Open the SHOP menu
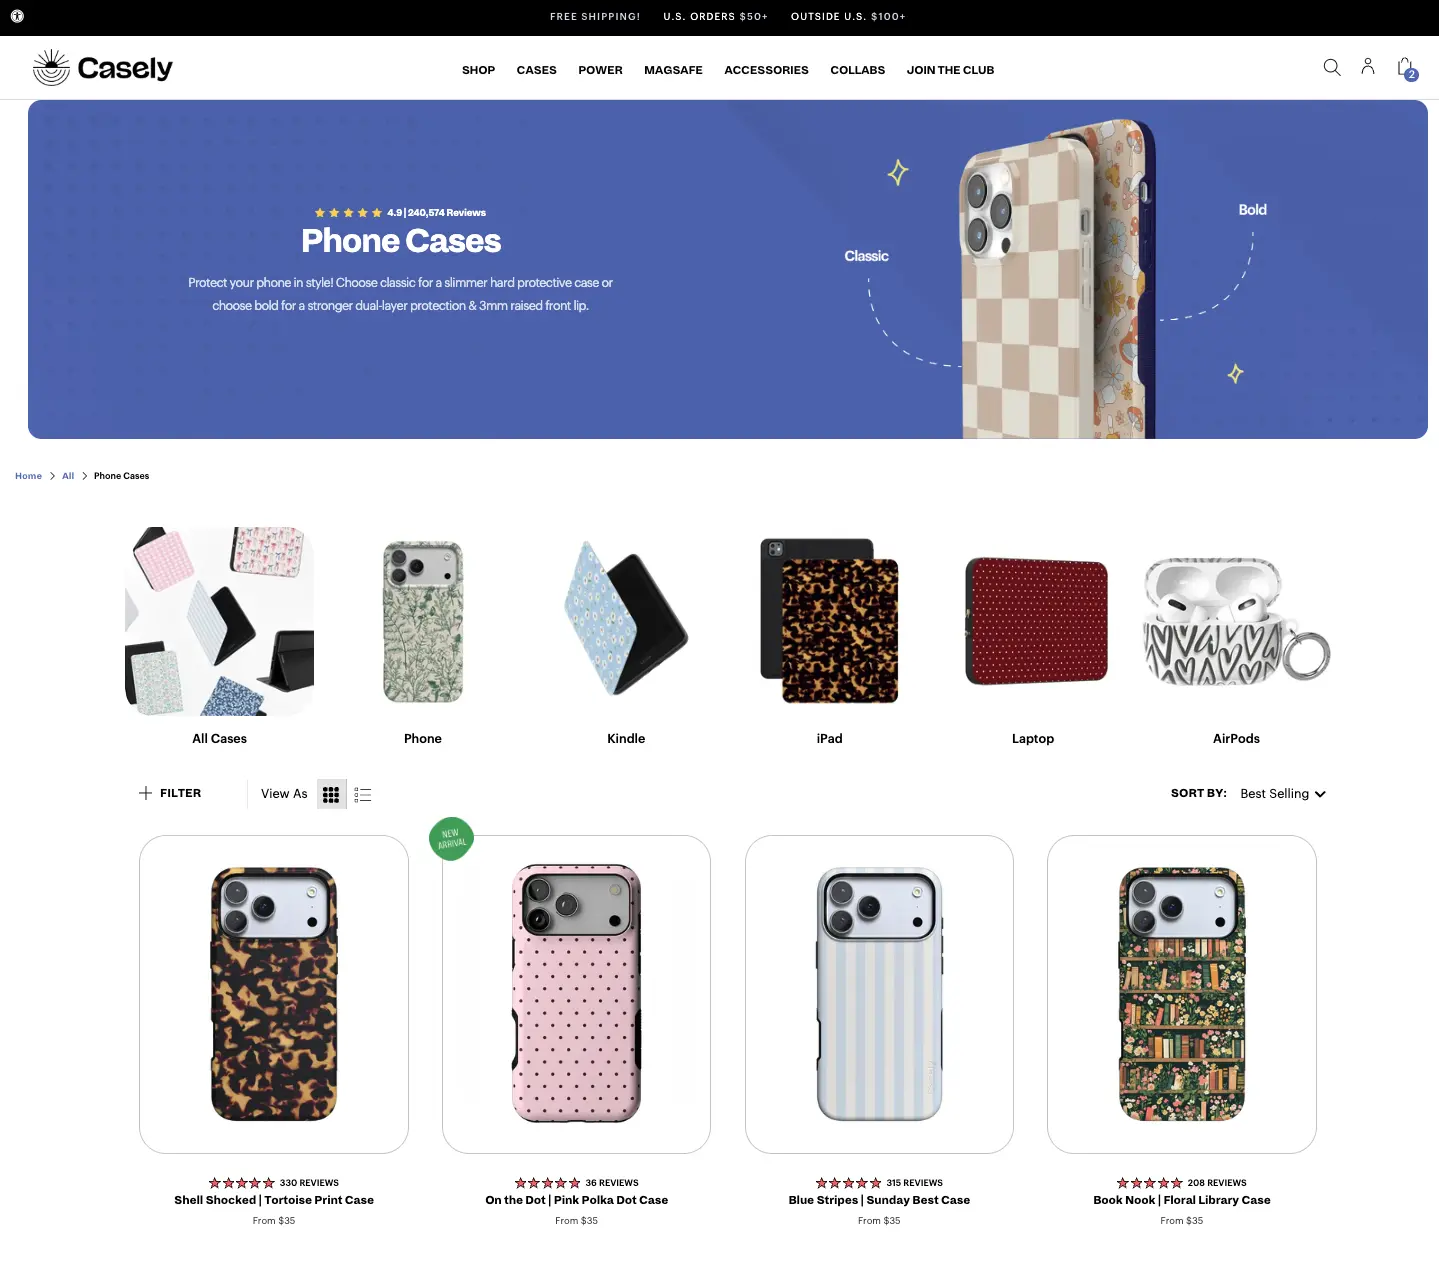Image resolution: width=1439 pixels, height=1266 pixels. (x=478, y=70)
